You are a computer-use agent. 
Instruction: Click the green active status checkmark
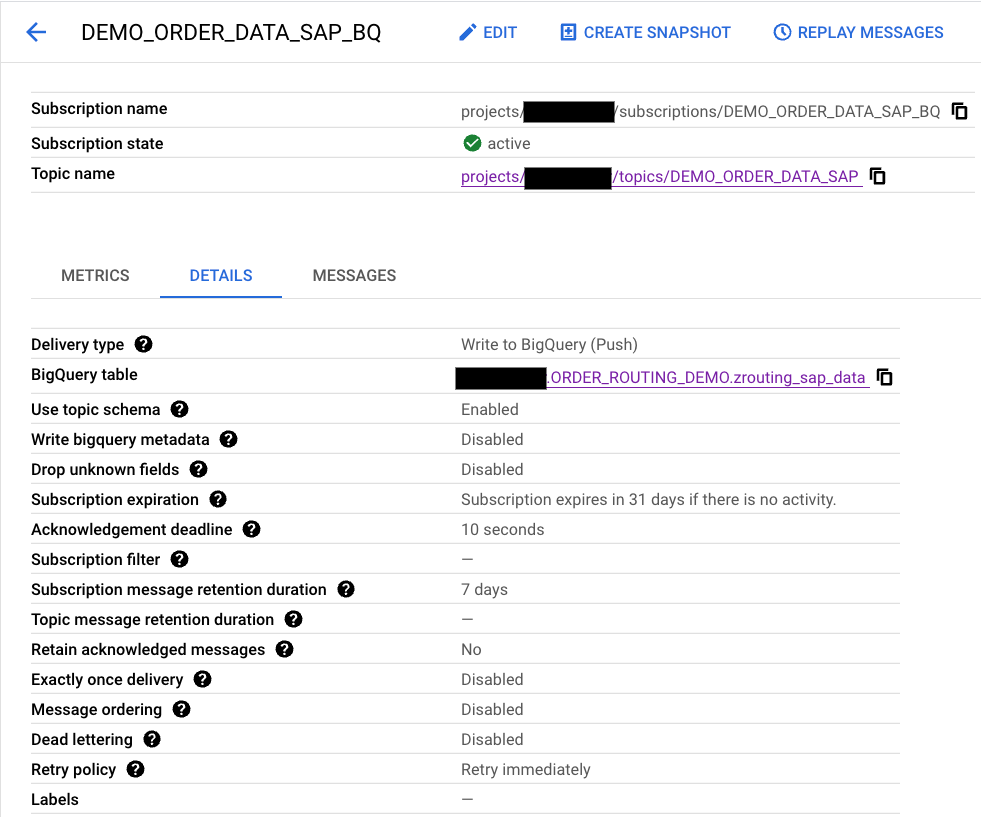point(472,143)
